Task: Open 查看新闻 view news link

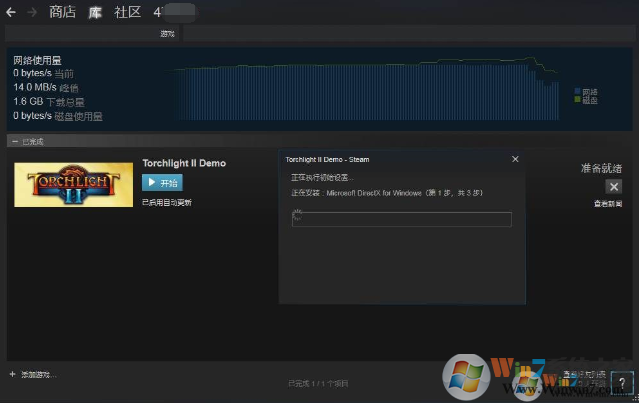Action: point(607,203)
